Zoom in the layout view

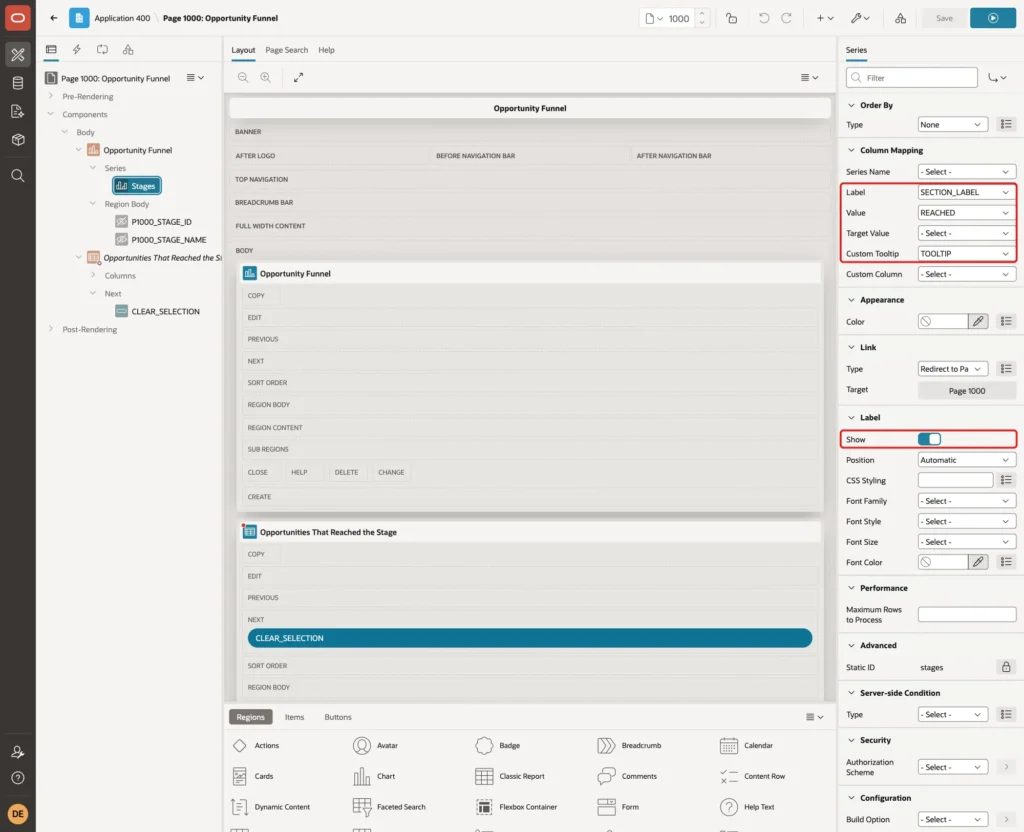[x=265, y=78]
